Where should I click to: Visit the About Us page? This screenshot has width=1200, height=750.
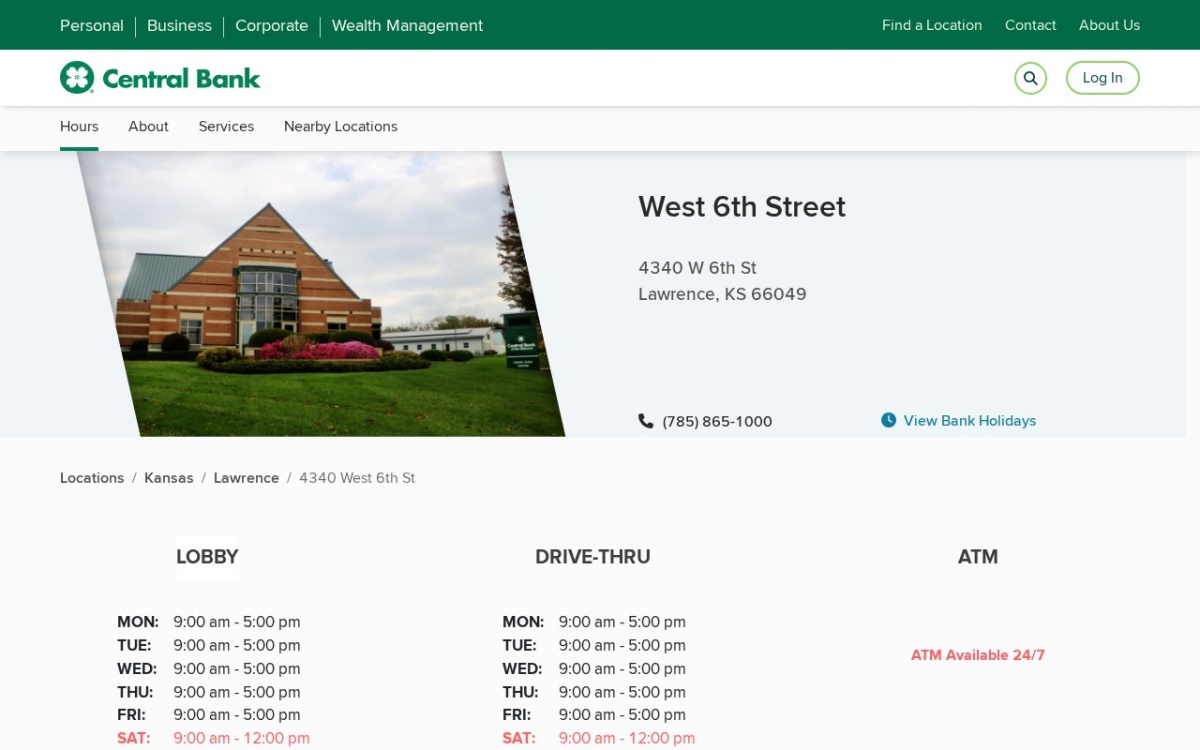click(x=1109, y=25)
